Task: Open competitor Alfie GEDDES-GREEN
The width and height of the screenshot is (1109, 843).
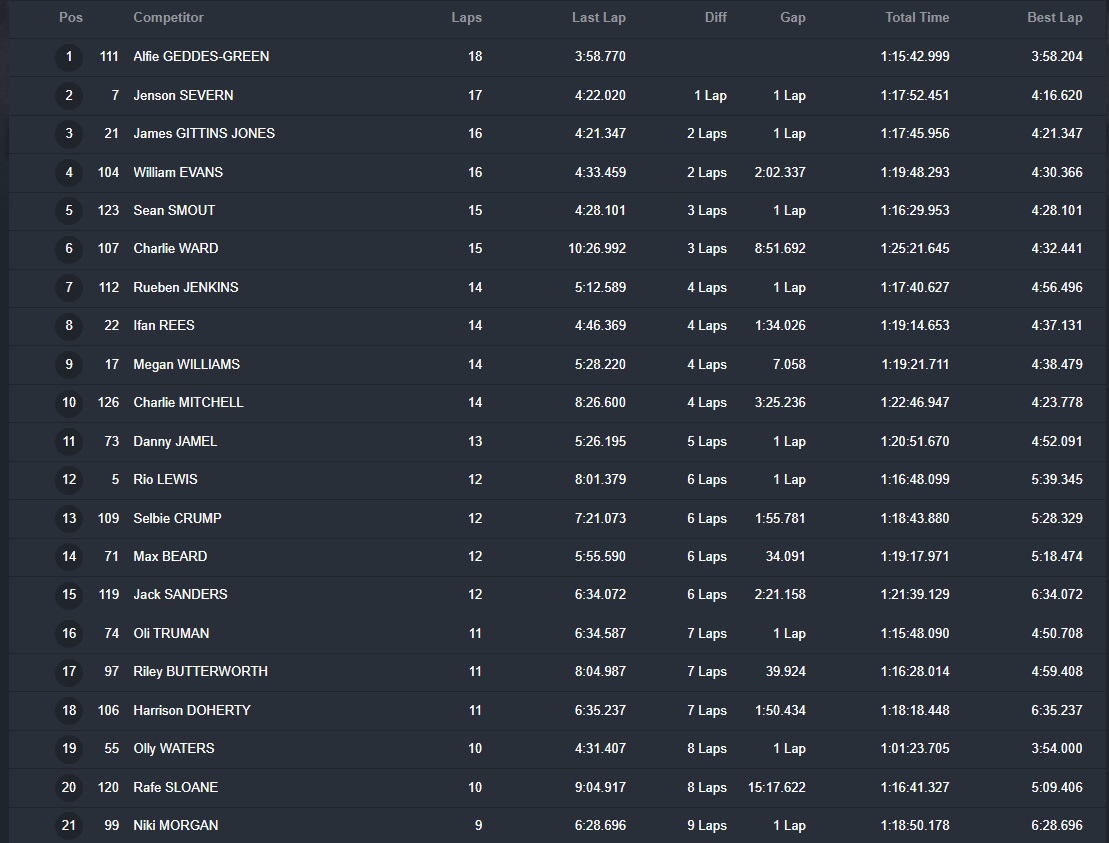Action: click(201, 57)
